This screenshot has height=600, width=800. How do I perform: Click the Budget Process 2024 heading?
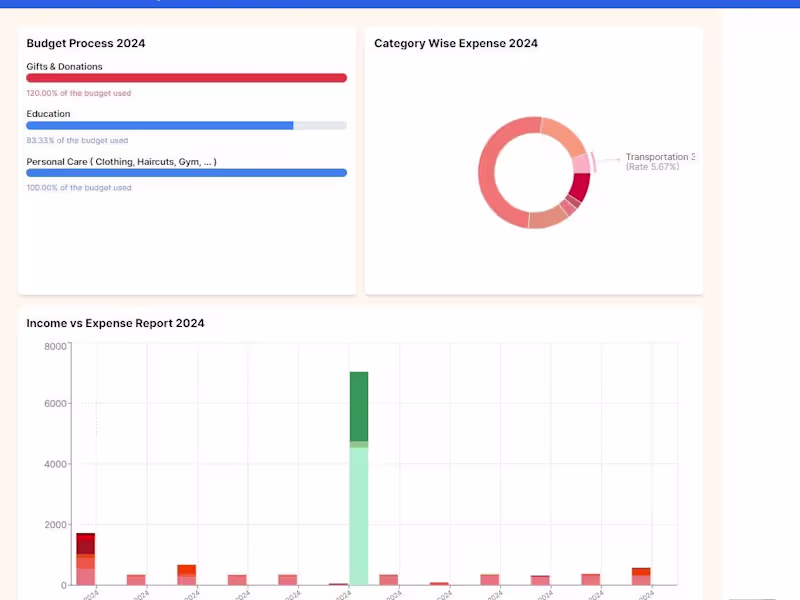point(86,43)
